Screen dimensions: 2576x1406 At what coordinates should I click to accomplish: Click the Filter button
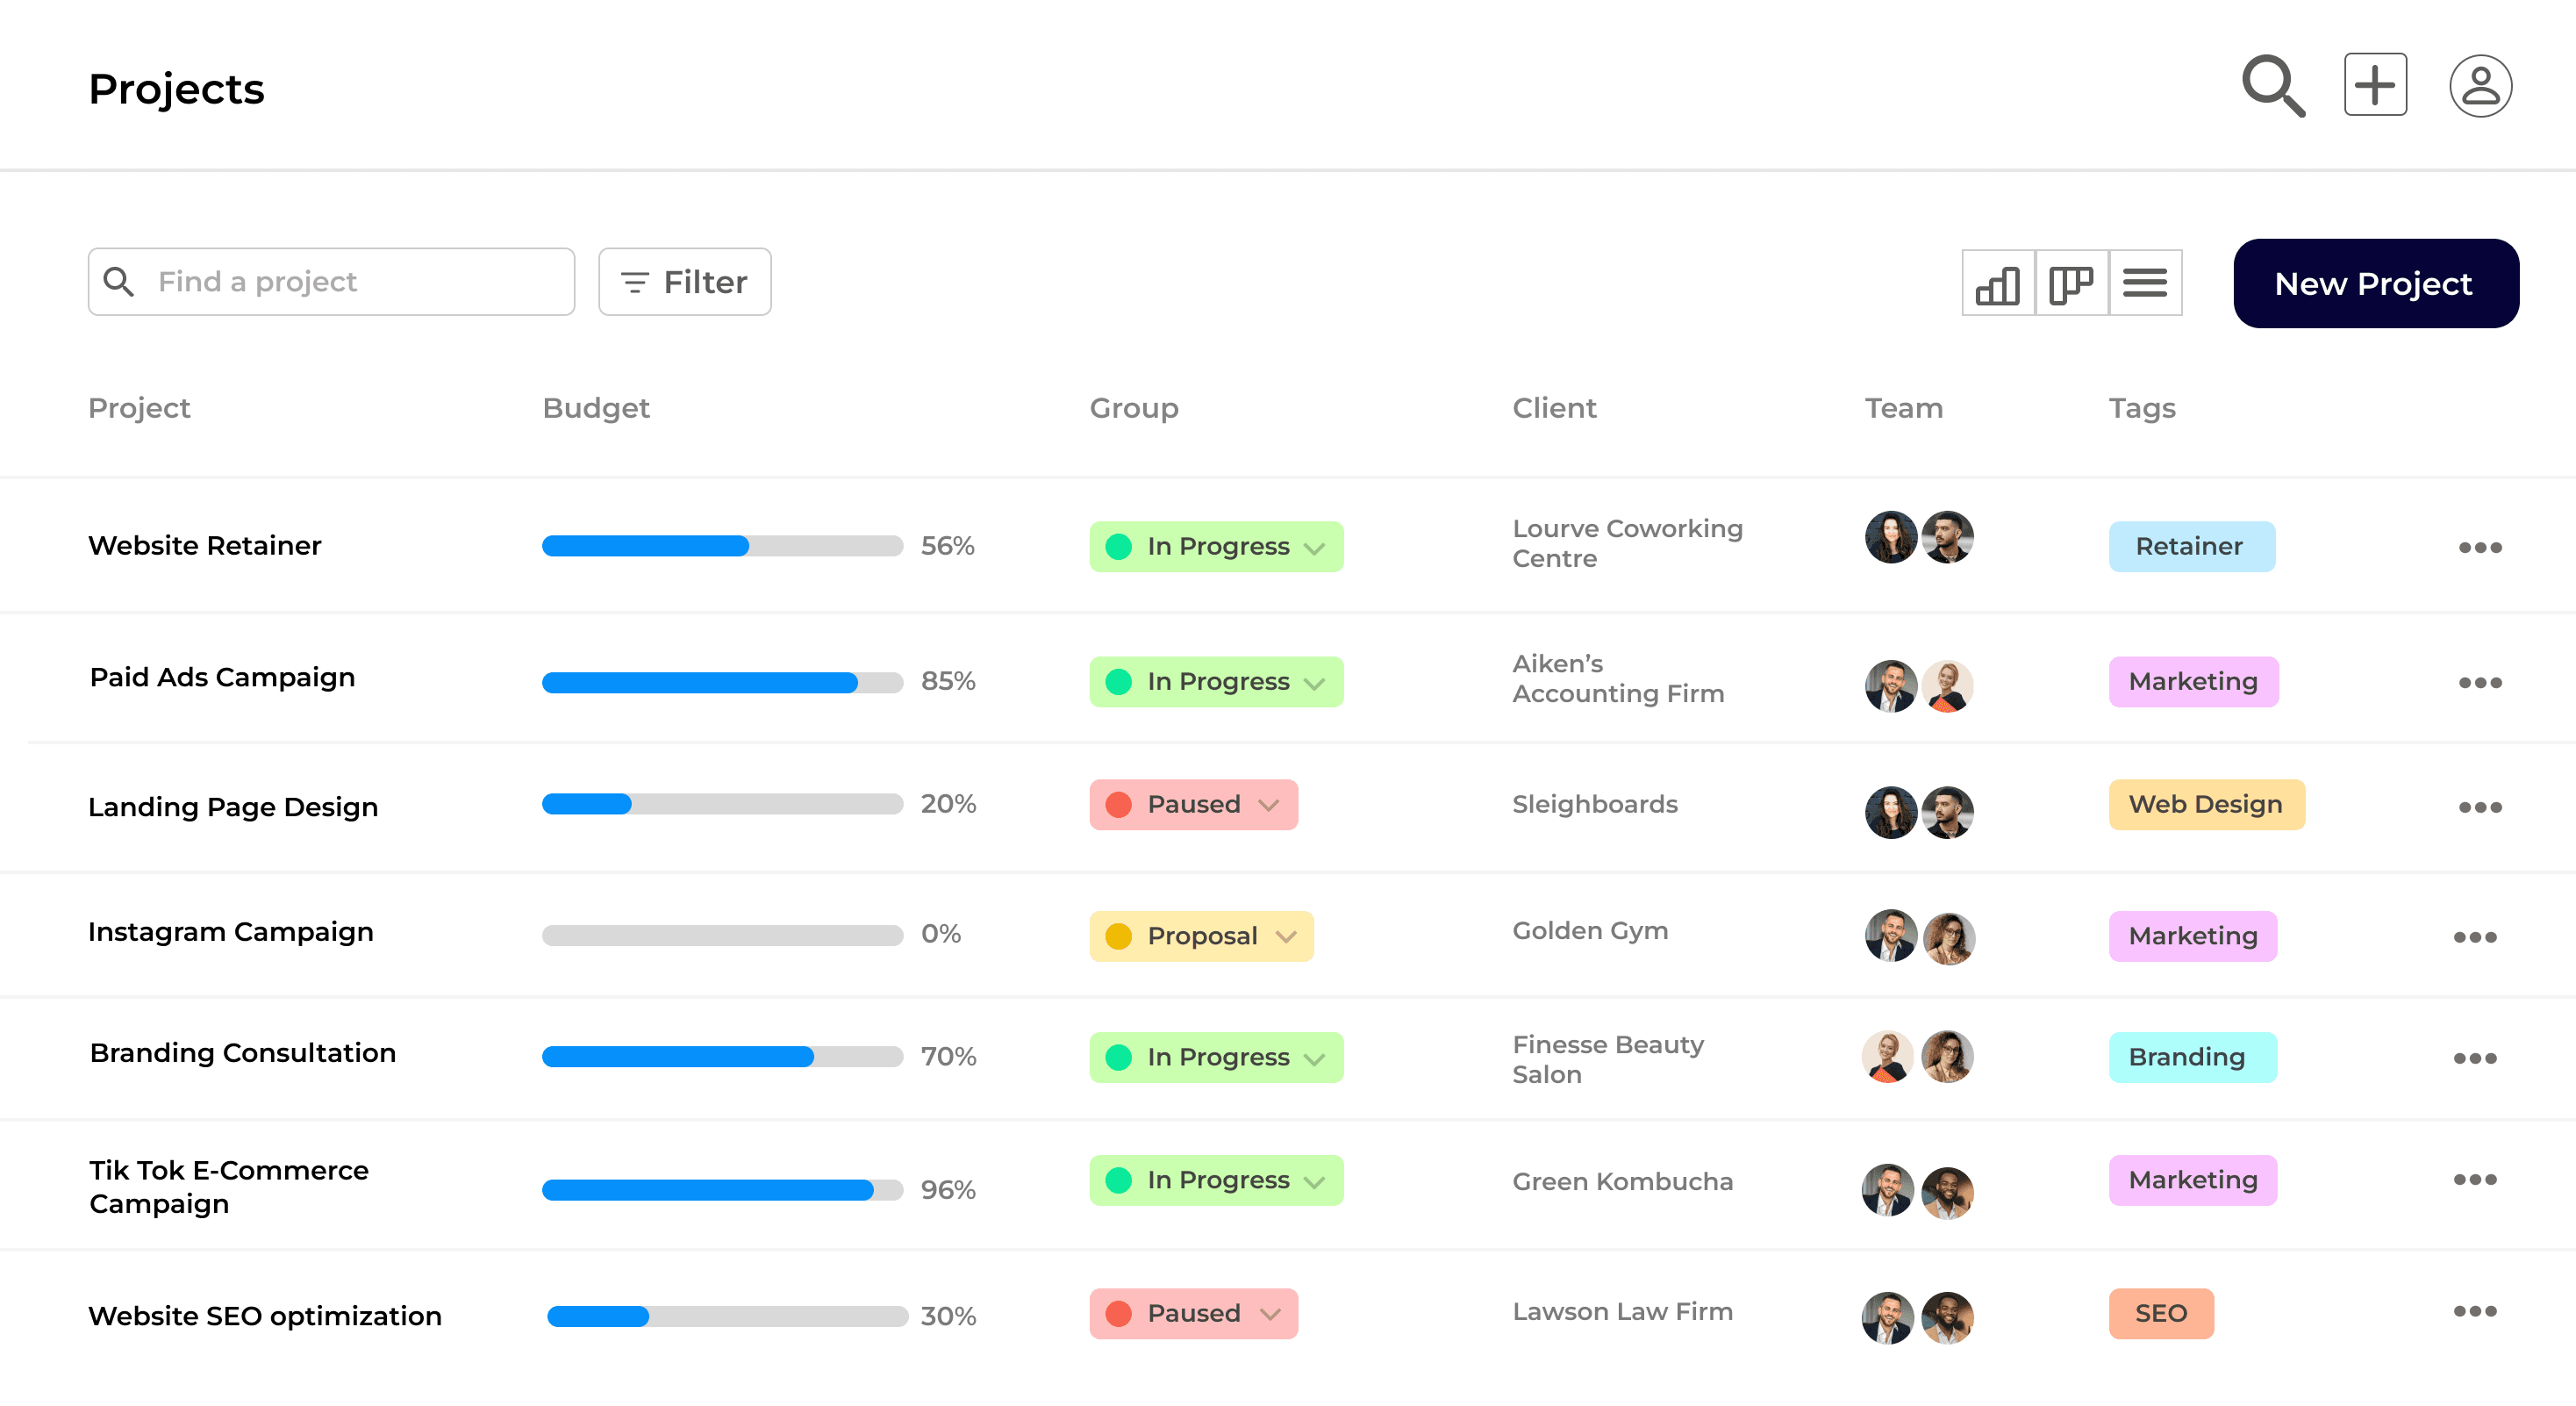coord(684,282)
